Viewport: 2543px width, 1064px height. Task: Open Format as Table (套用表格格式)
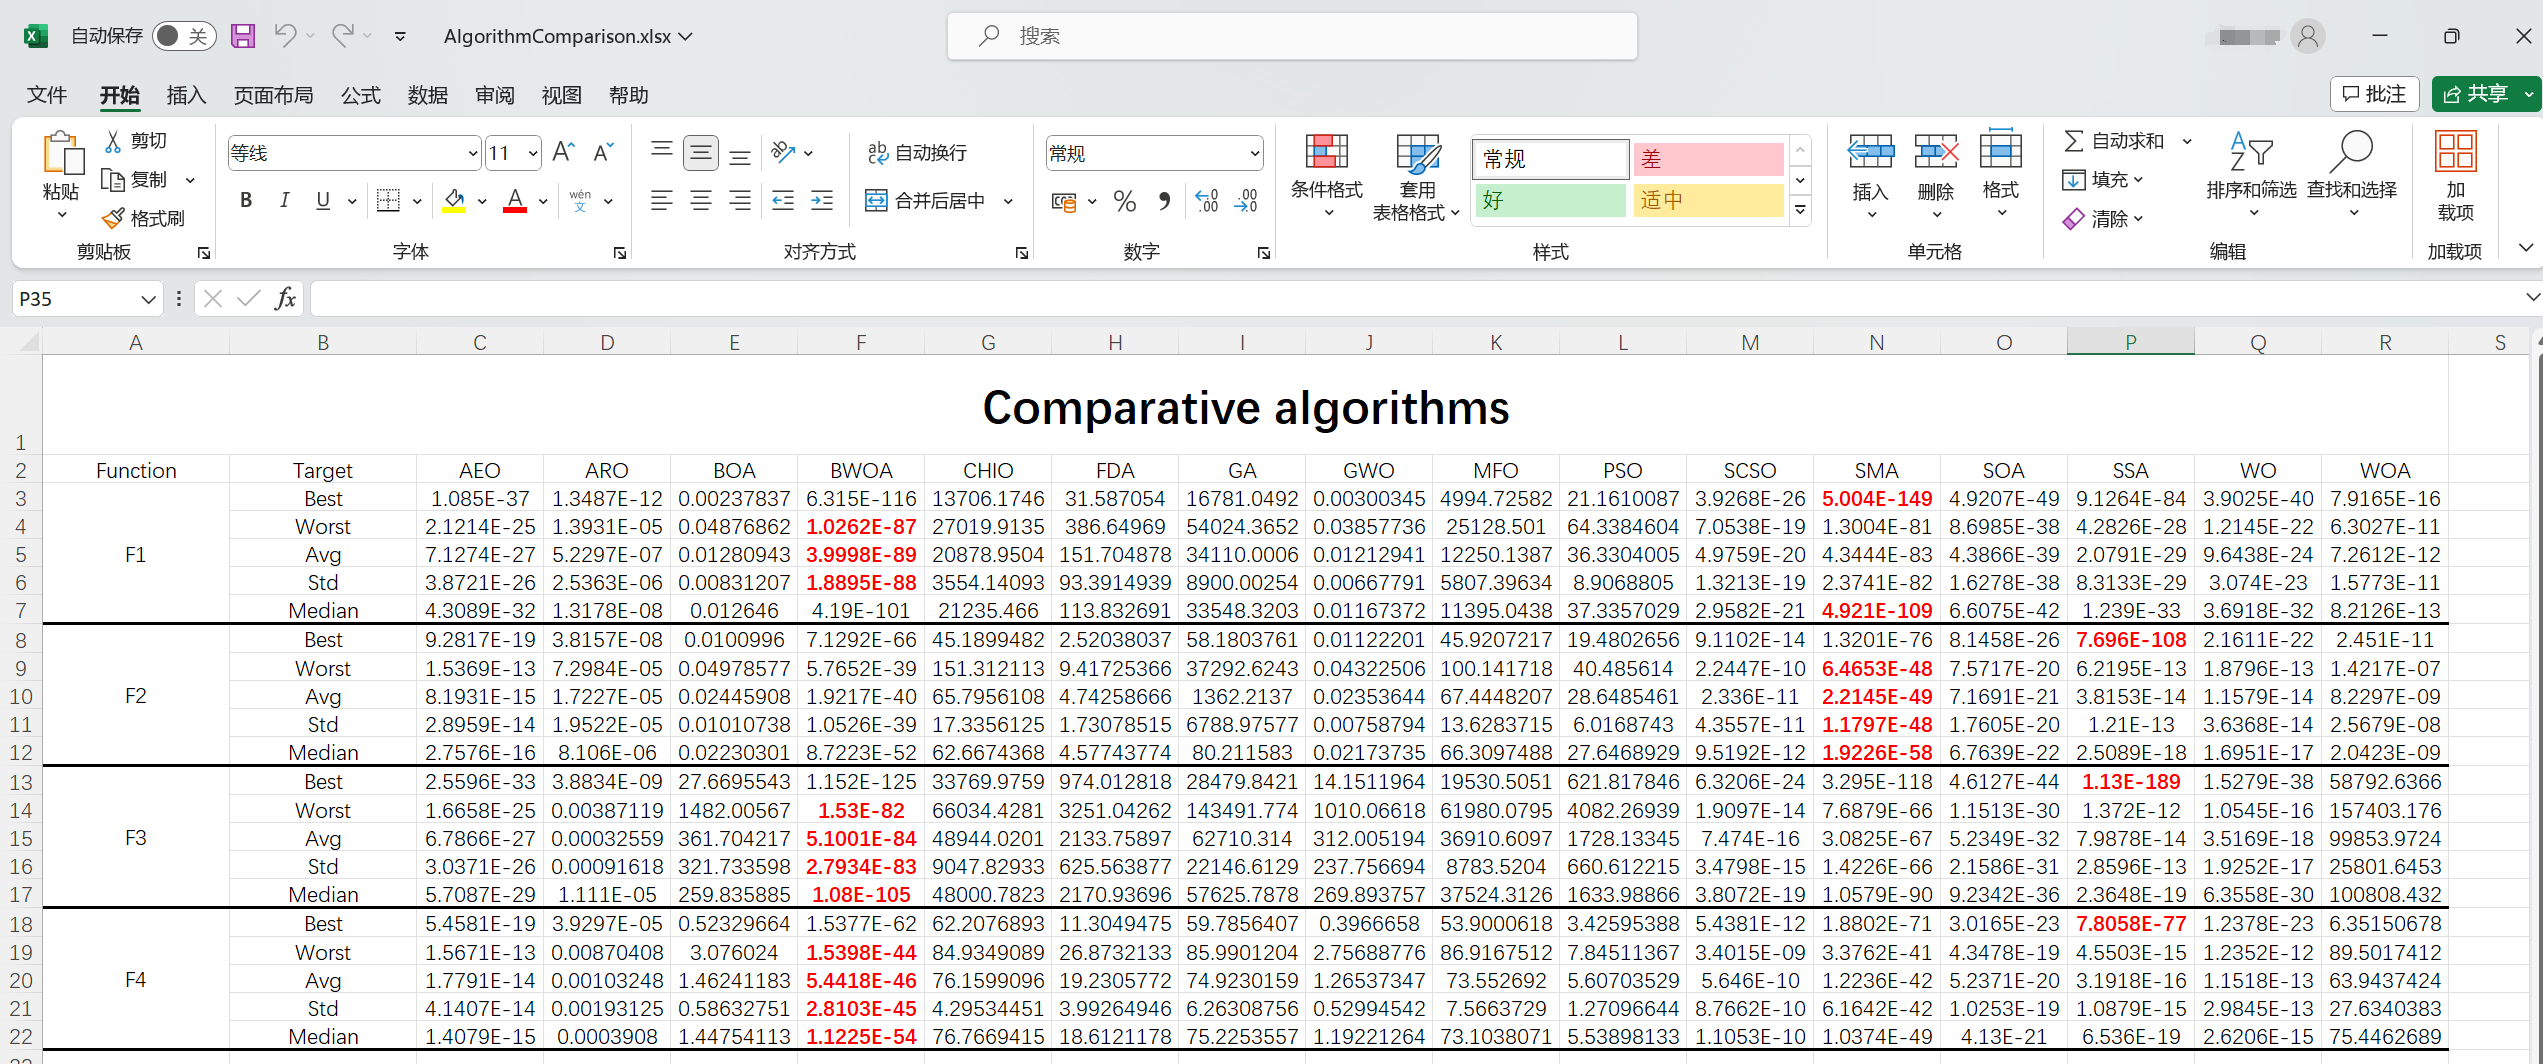point(1416,177)
